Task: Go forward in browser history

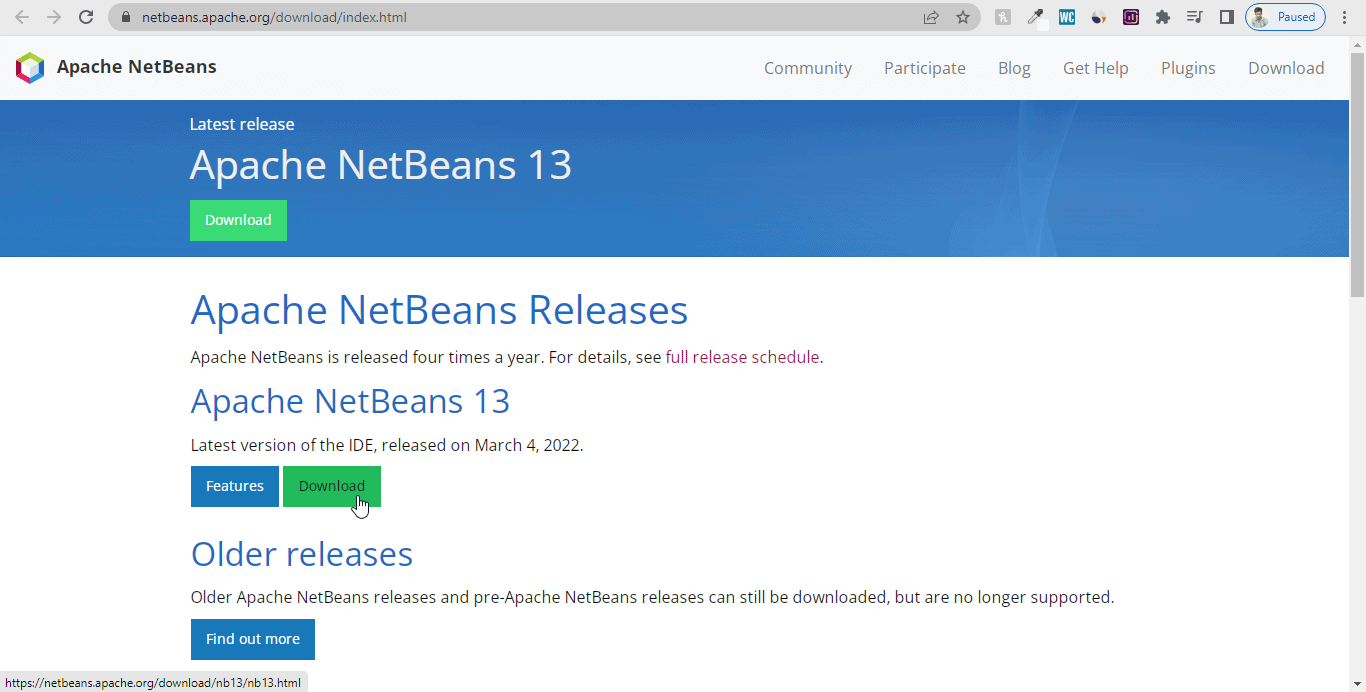Action: [54, 17]
